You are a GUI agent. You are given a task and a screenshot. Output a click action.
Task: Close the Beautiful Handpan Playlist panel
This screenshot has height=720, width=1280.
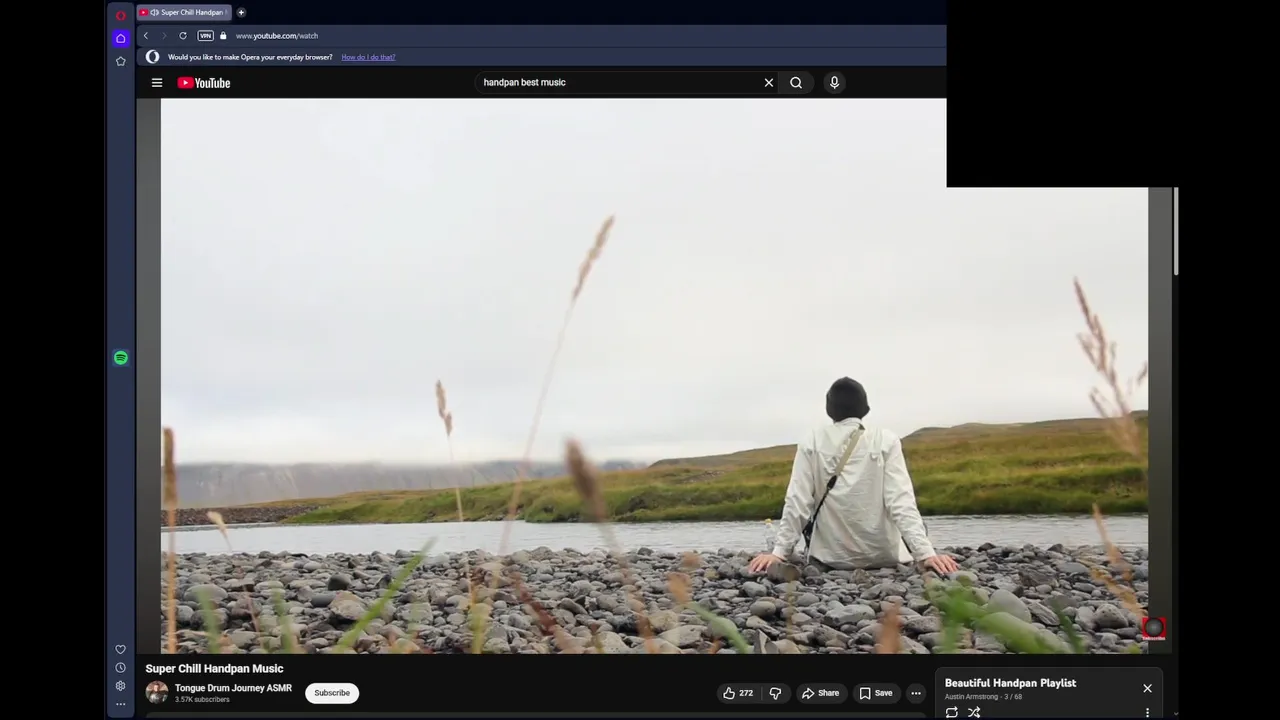point(1148,688)
